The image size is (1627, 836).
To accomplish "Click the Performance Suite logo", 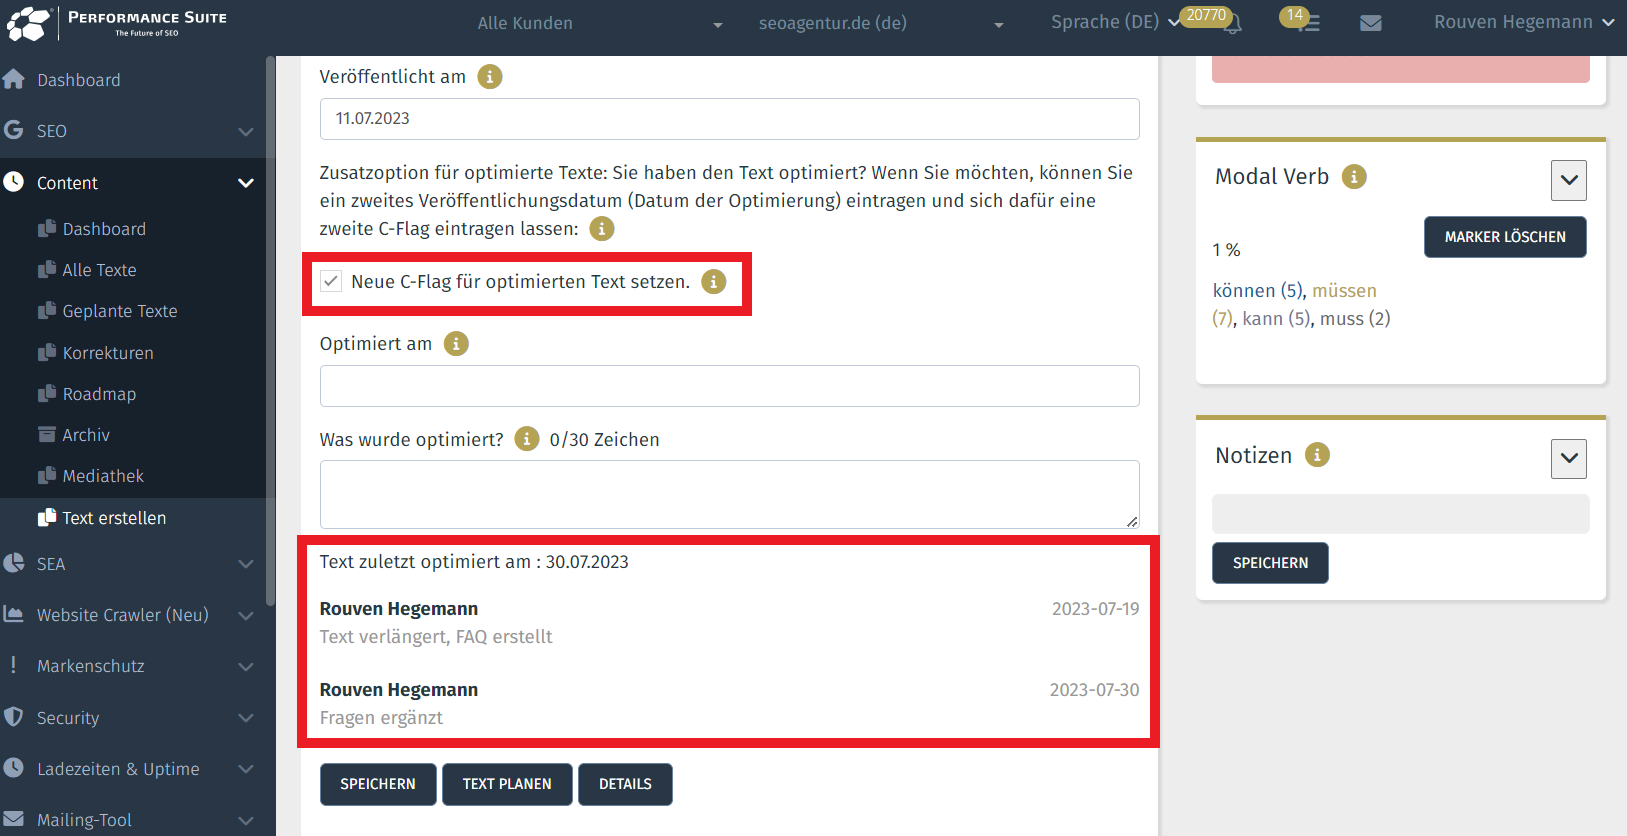I will [117, 23].
